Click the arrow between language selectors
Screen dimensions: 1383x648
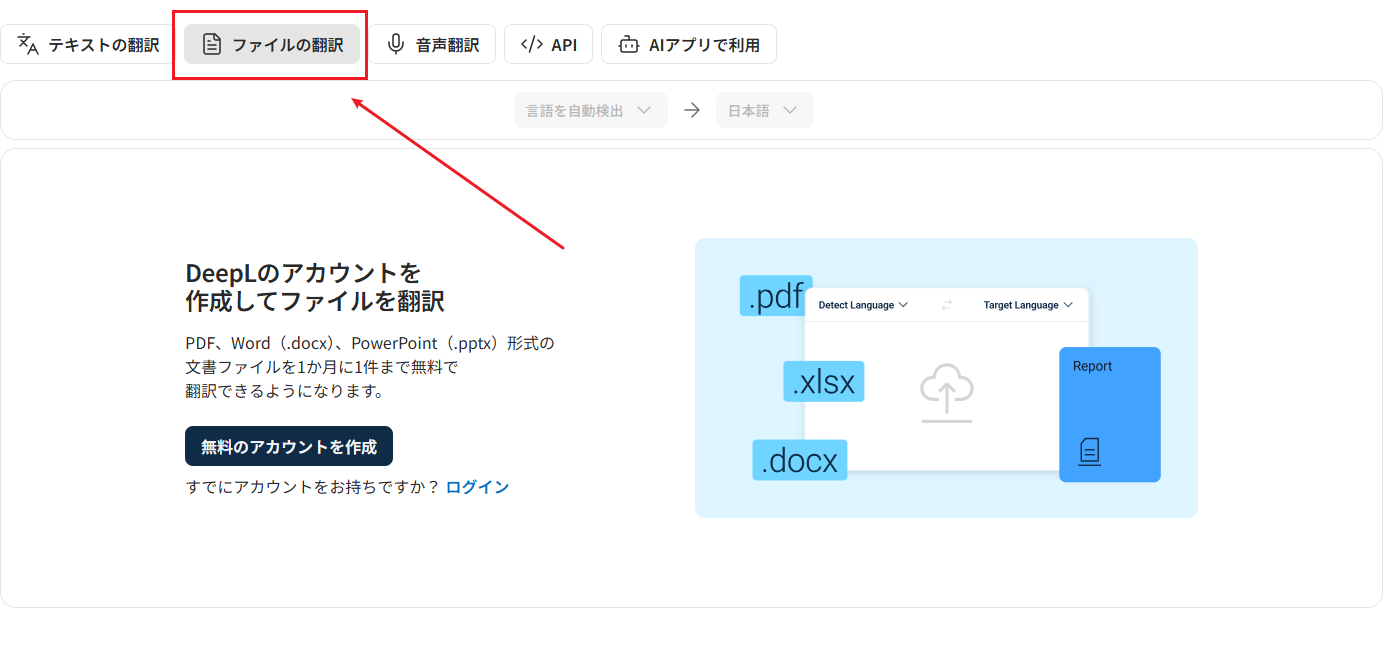(x=692, y=110)
